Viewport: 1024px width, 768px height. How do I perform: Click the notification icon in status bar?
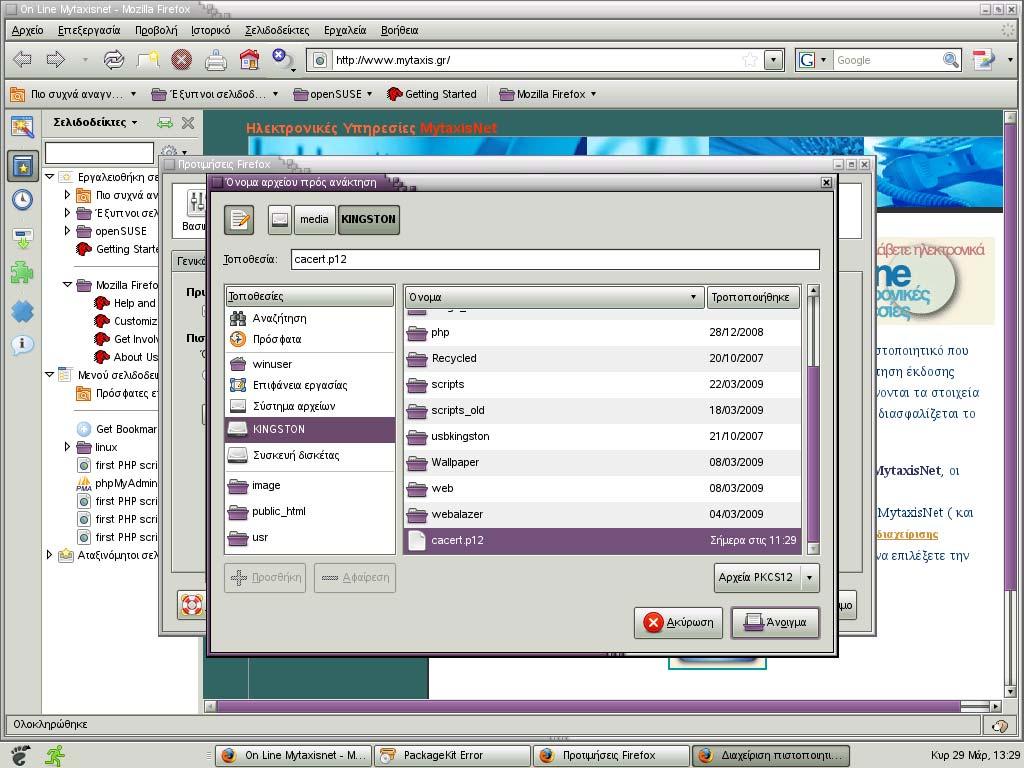pos(1000,726)
